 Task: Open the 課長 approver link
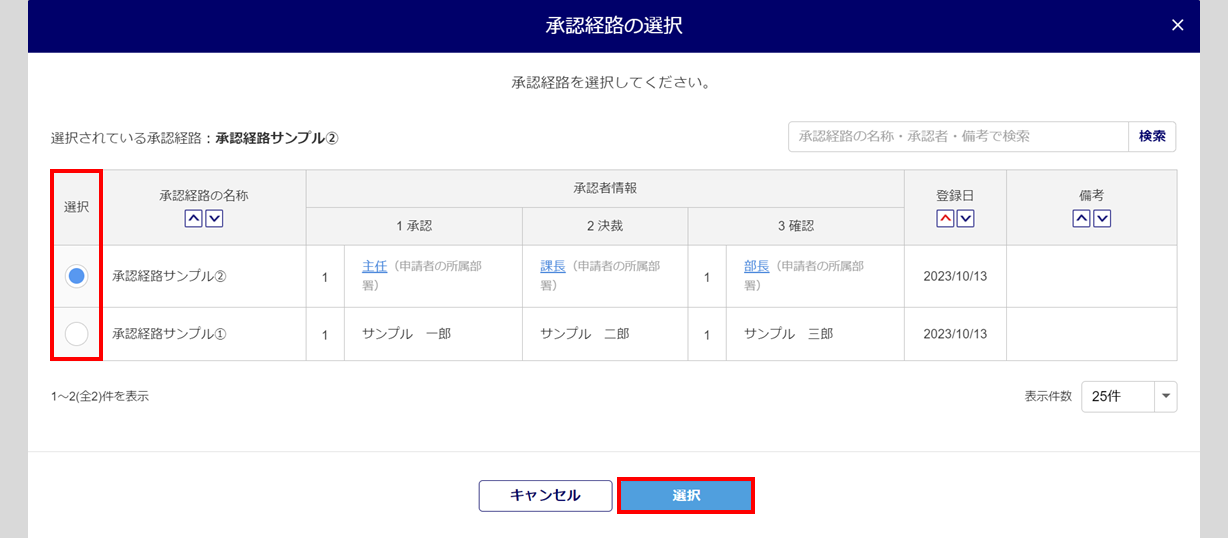point(553,267)
